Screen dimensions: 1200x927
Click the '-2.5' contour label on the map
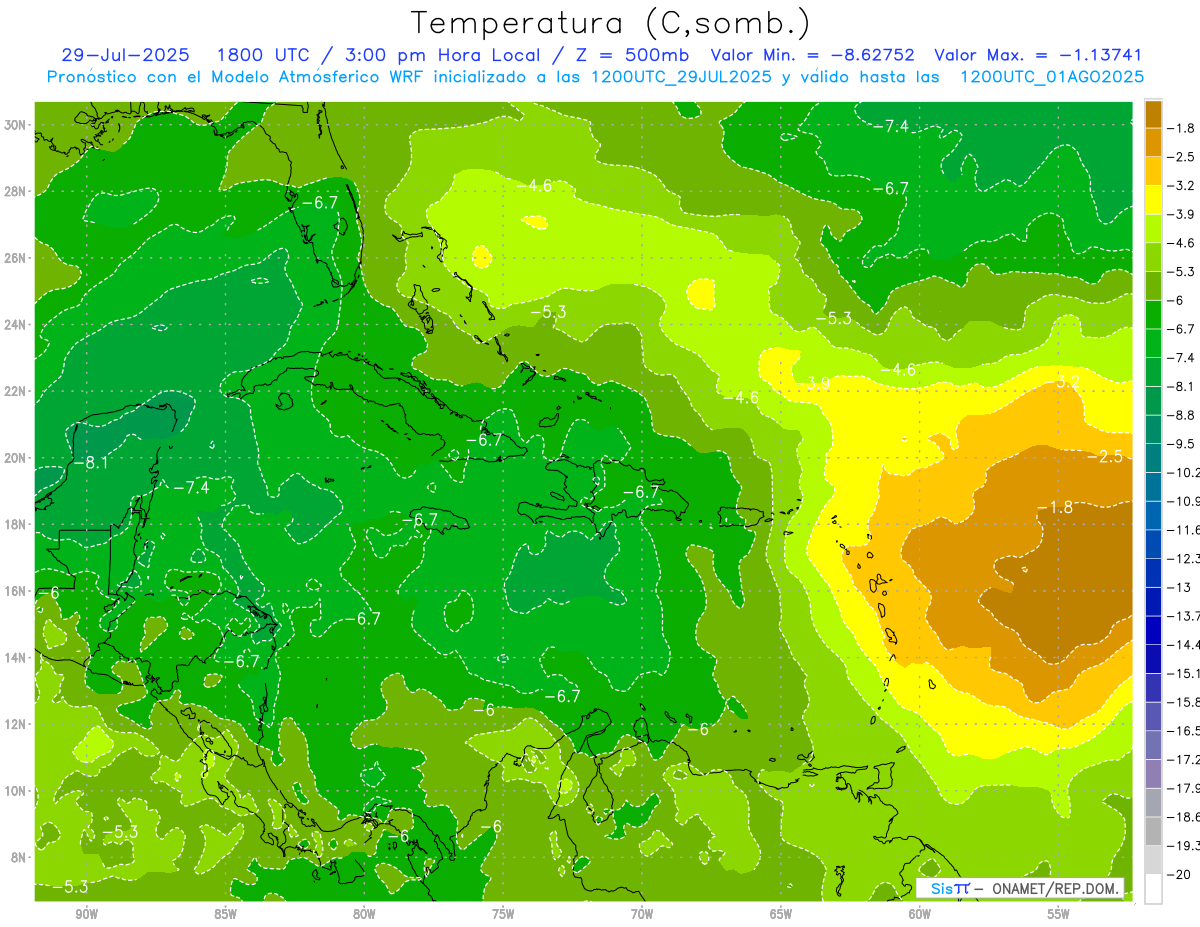point(1105,455)
